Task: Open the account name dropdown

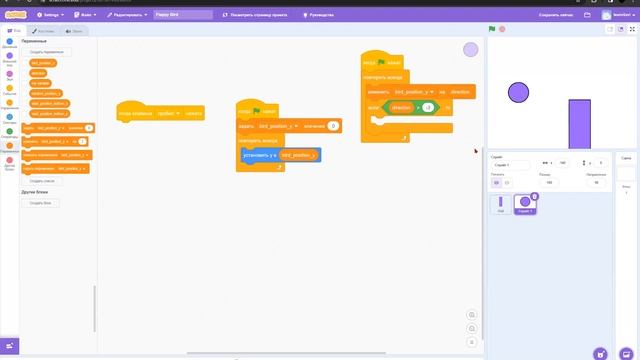Action: coord(624,15)
